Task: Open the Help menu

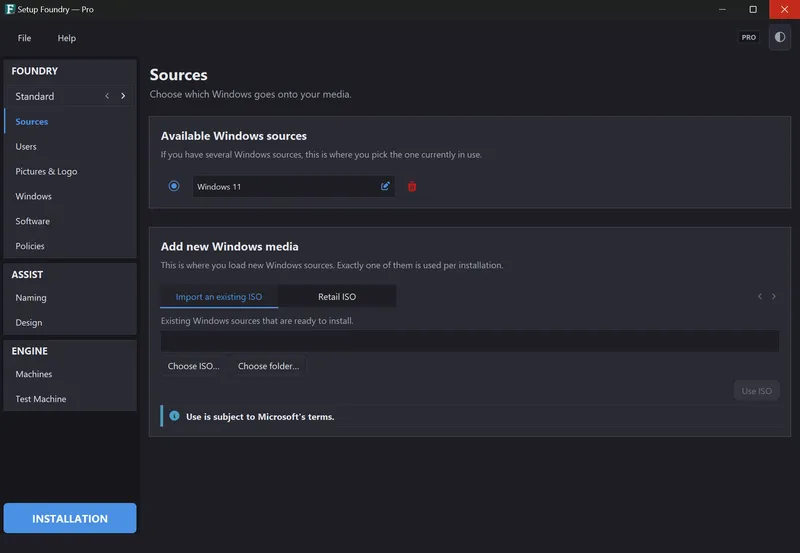Action: 66,38
